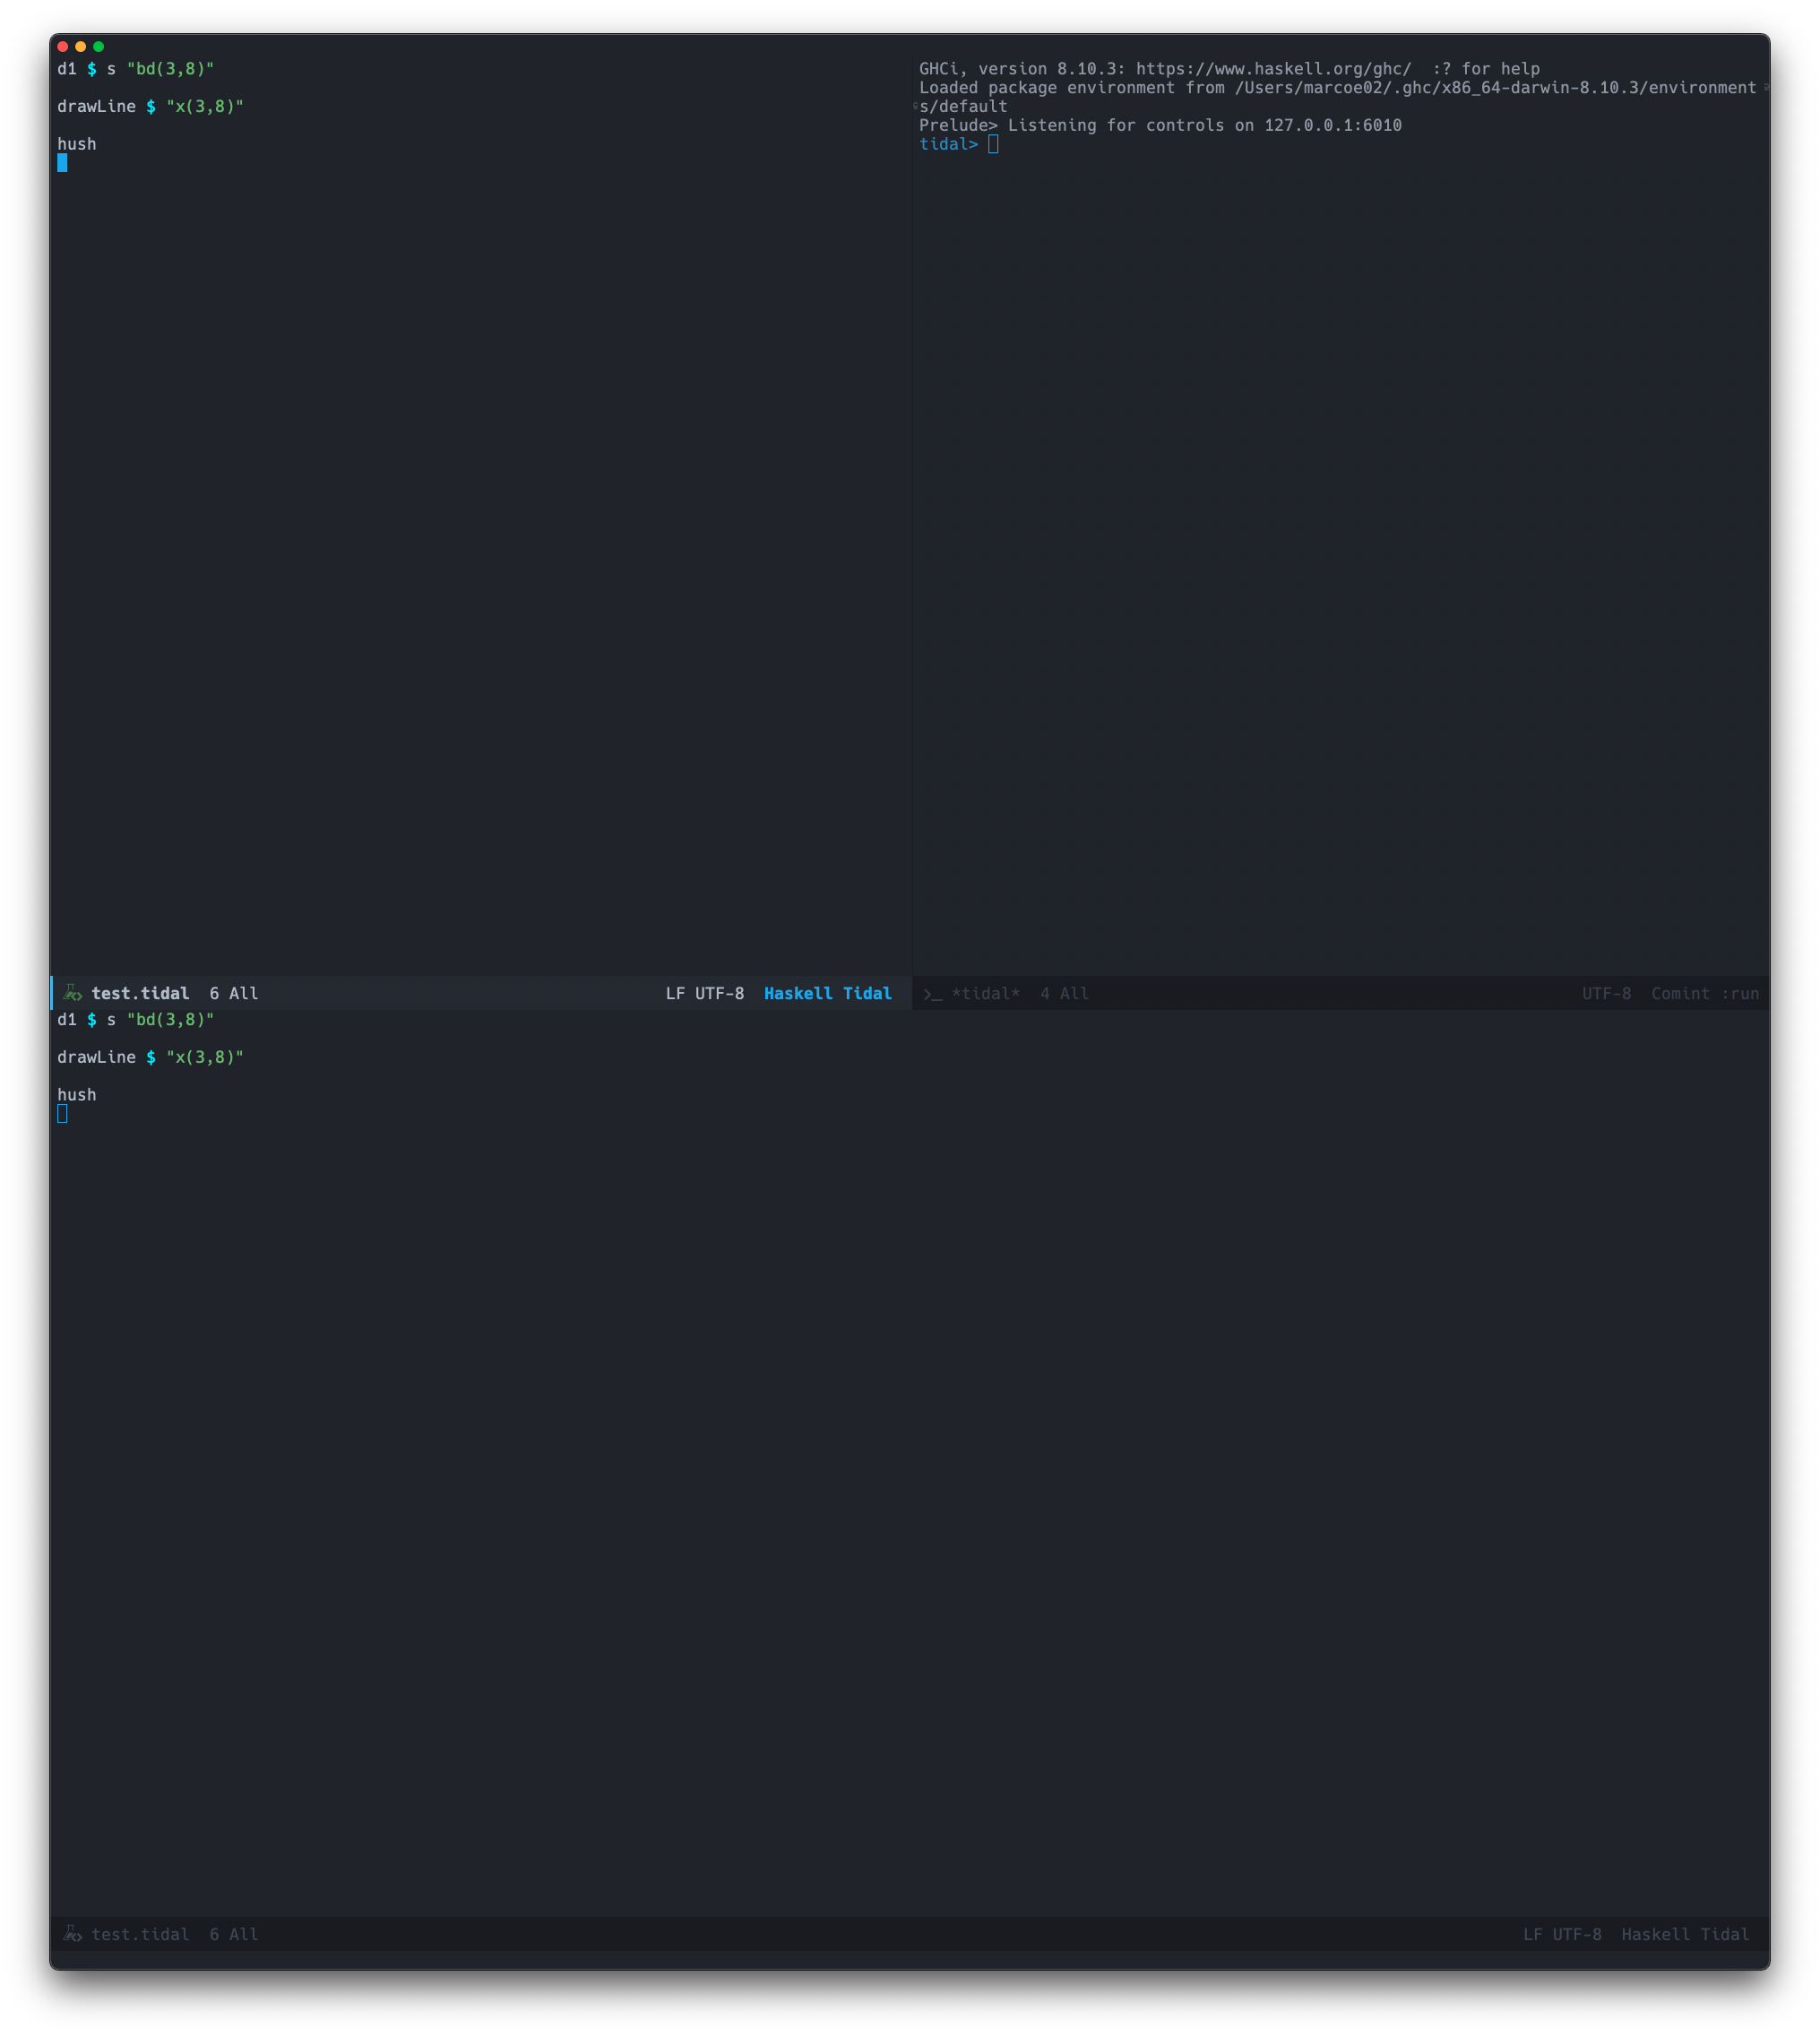This screenshot has width=1820, height=2036.
Task: Click the green maximize traffic-light button
Action: tap(98, 45)
